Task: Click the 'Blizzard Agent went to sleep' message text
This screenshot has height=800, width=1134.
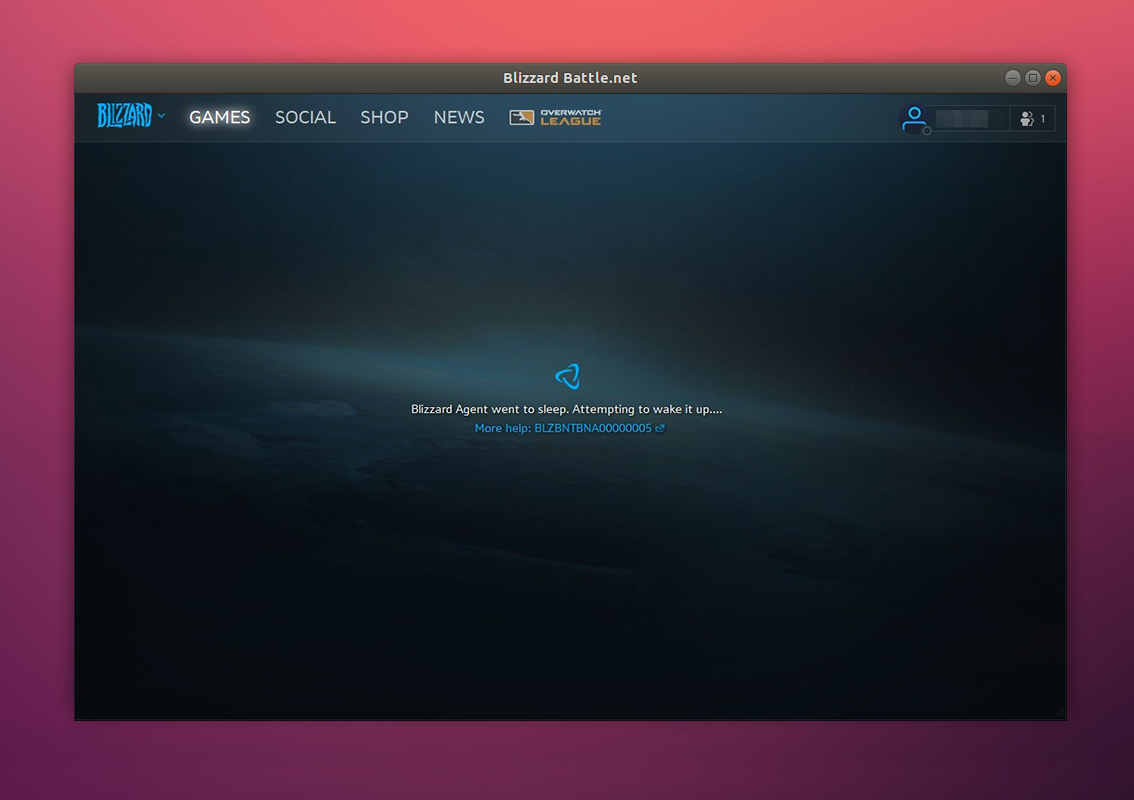Action: click(x=566, y=409)
